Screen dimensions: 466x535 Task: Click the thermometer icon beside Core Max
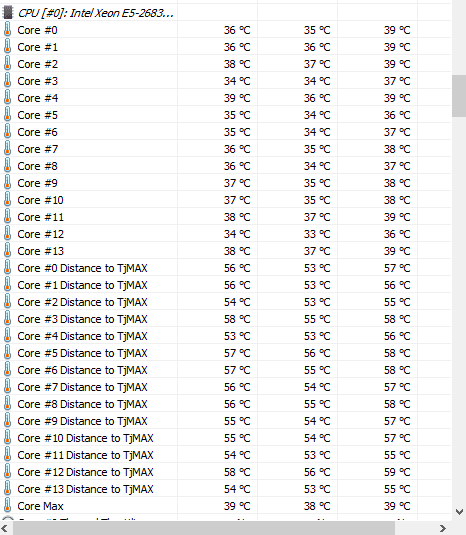(x=7, y=506)
